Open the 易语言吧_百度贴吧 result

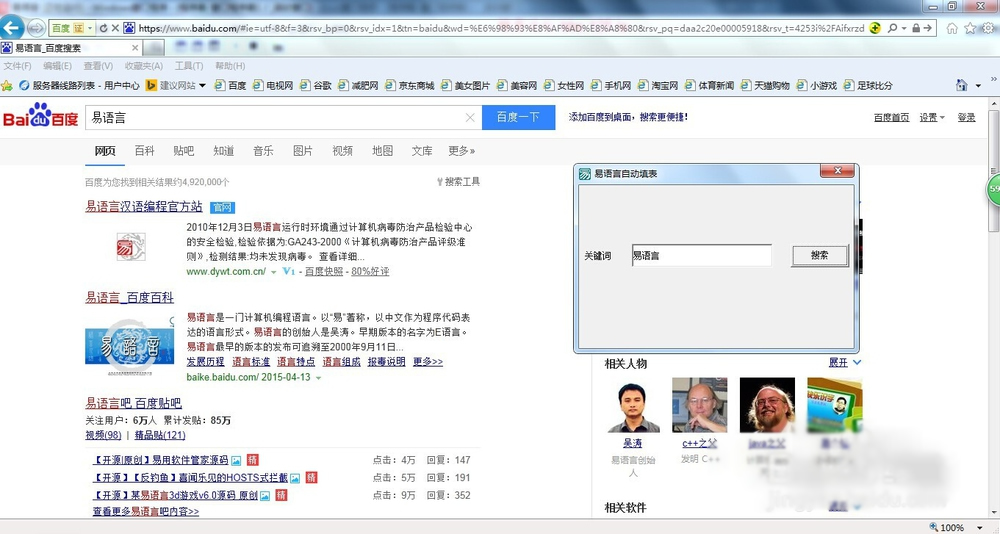pyautogui.click(x=133, y=403)
